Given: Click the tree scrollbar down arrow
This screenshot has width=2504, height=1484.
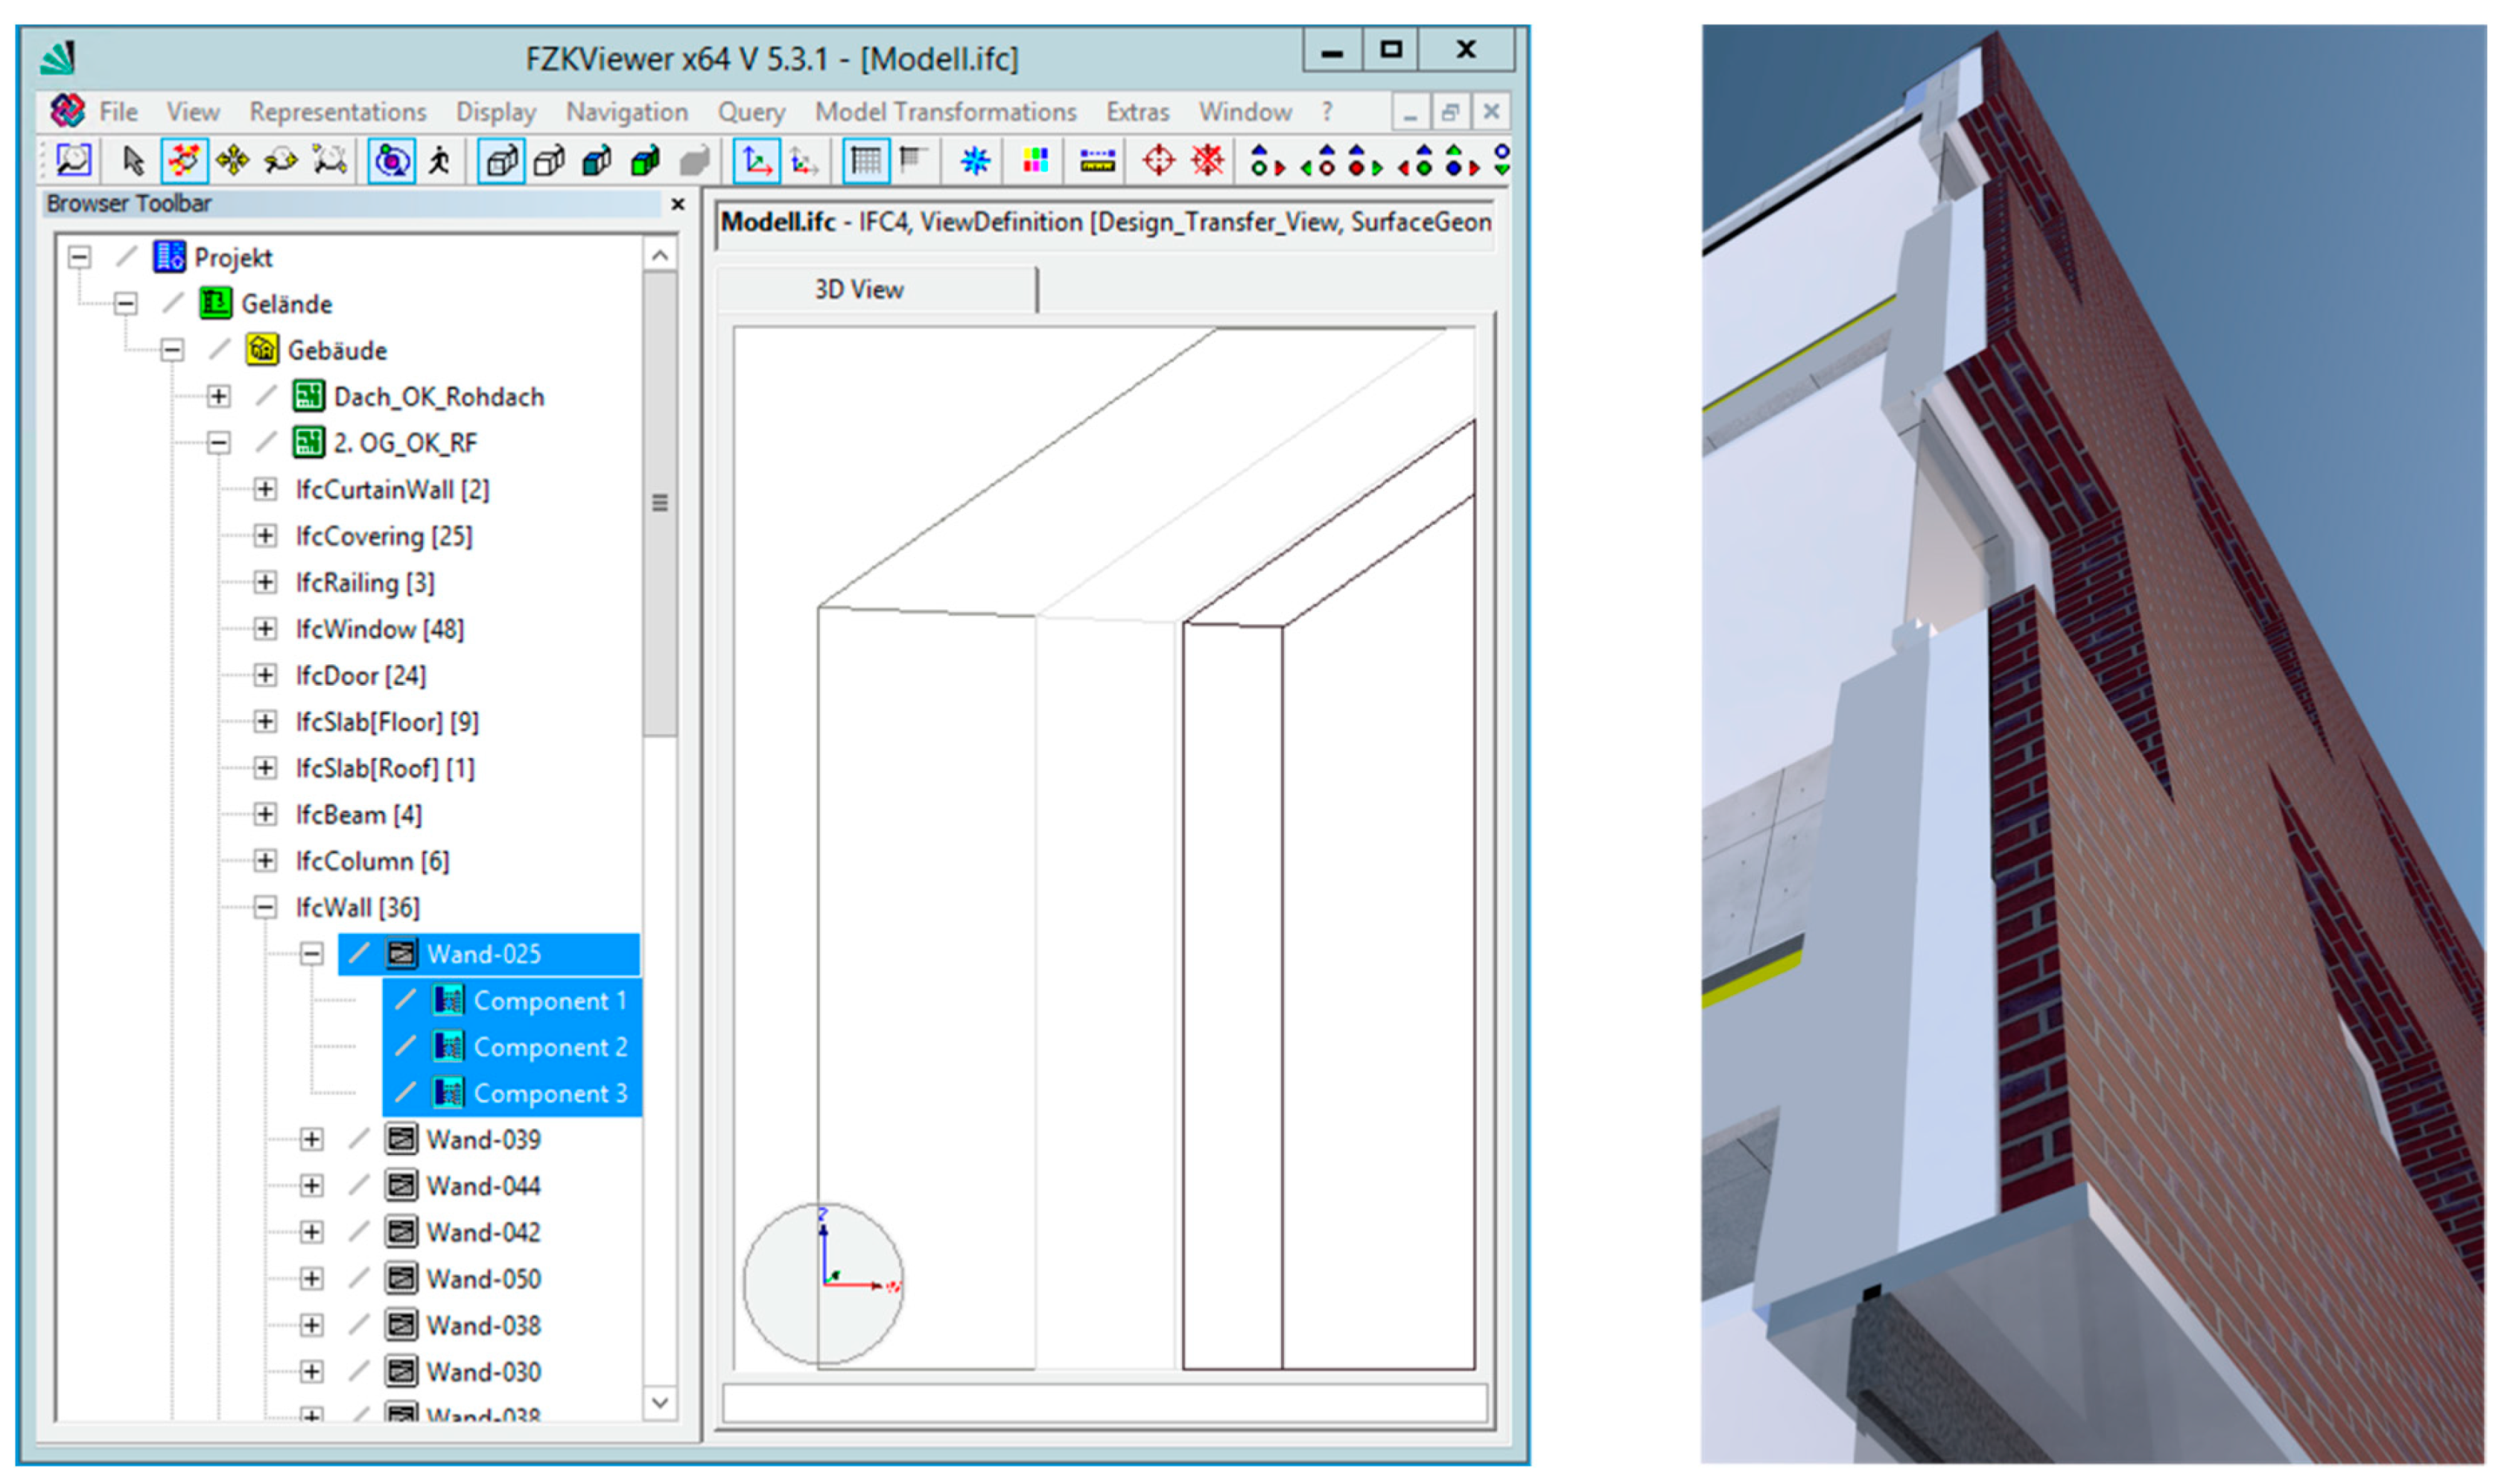Looking at the screenshot, I should coord(660,1402).
